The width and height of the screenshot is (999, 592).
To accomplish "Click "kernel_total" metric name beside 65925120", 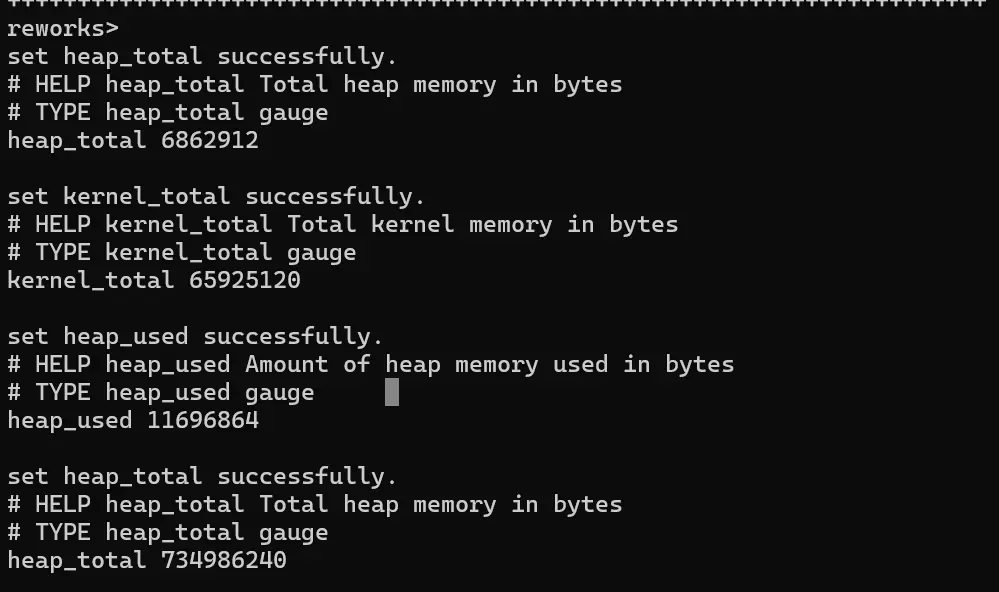I will (x=90, y=280).
